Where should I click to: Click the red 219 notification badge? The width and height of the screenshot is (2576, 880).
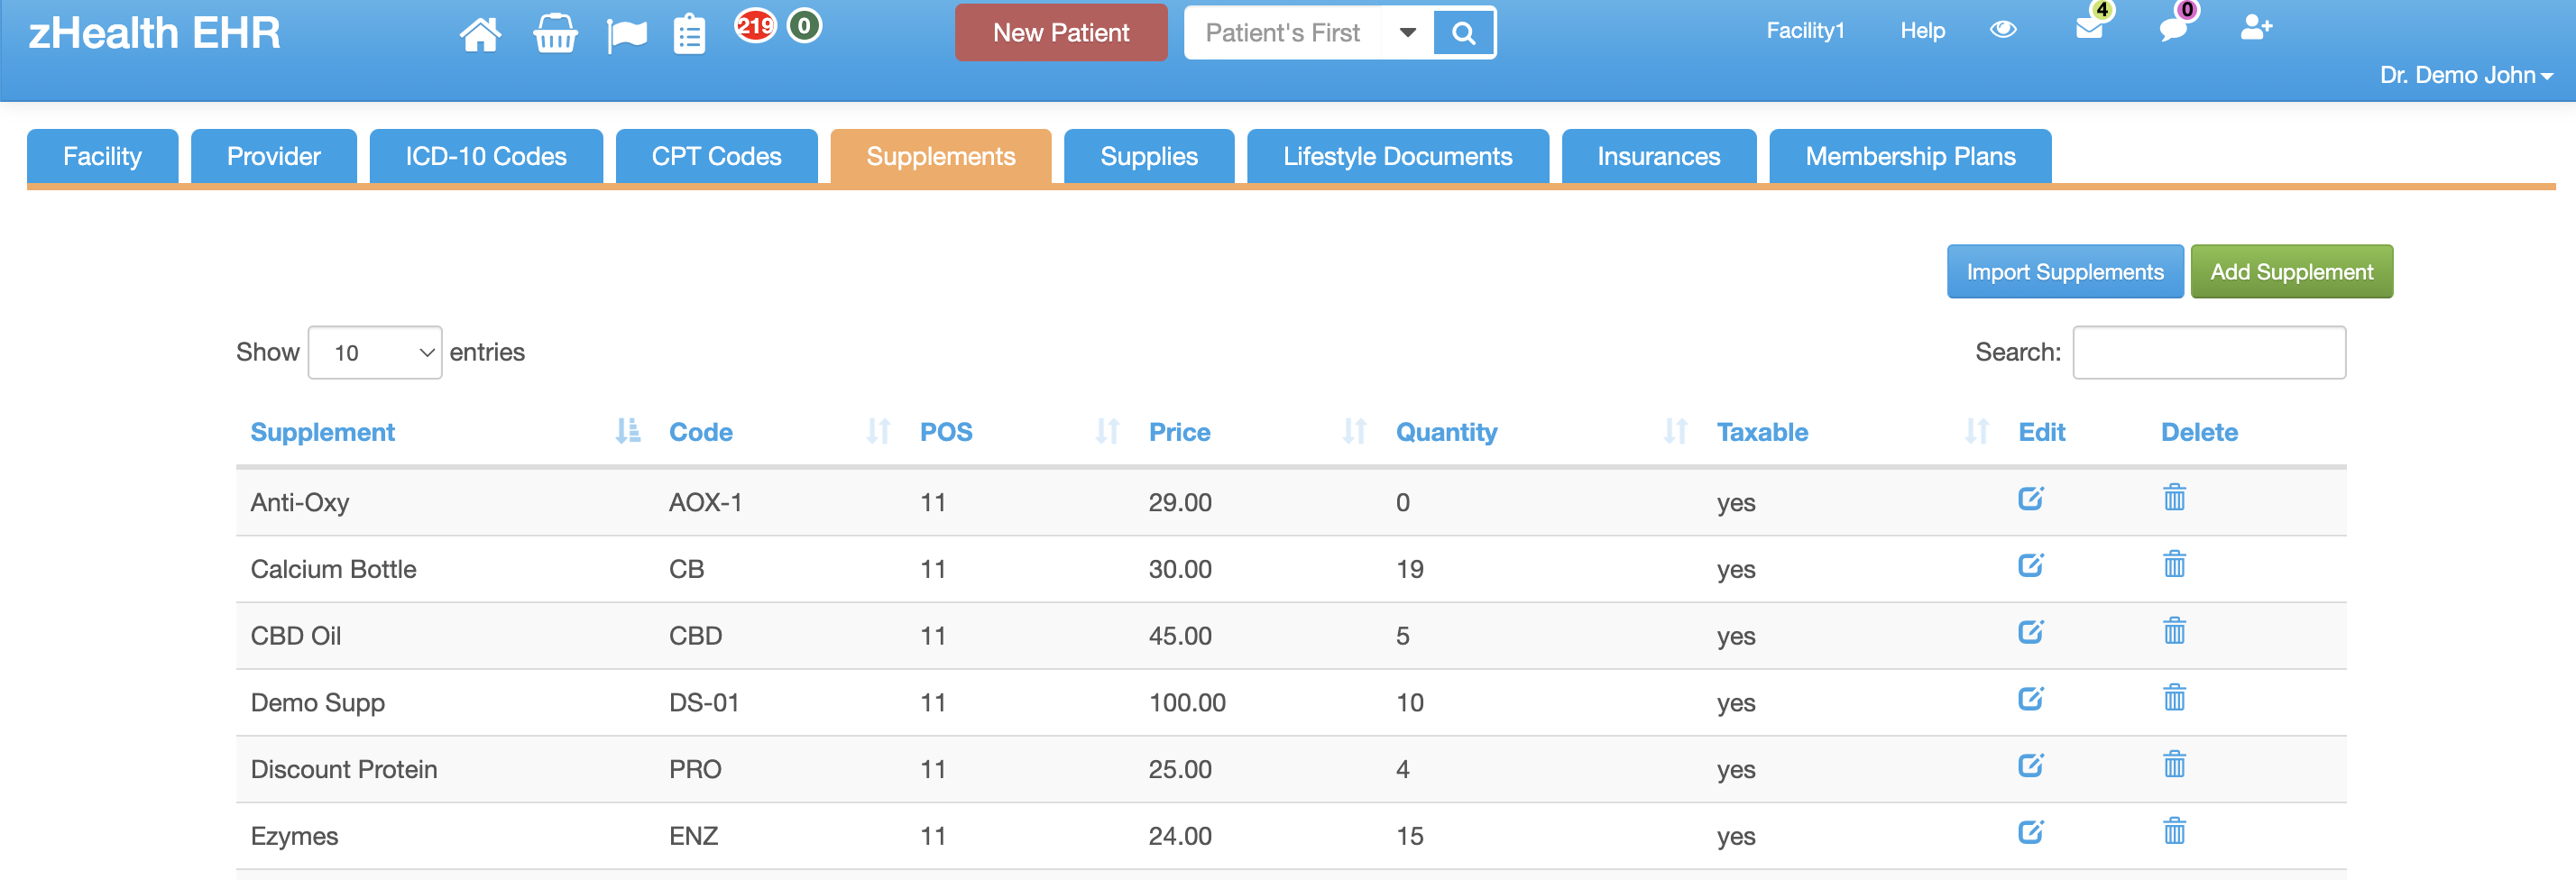pyautogui.click(x=755, y=25)
